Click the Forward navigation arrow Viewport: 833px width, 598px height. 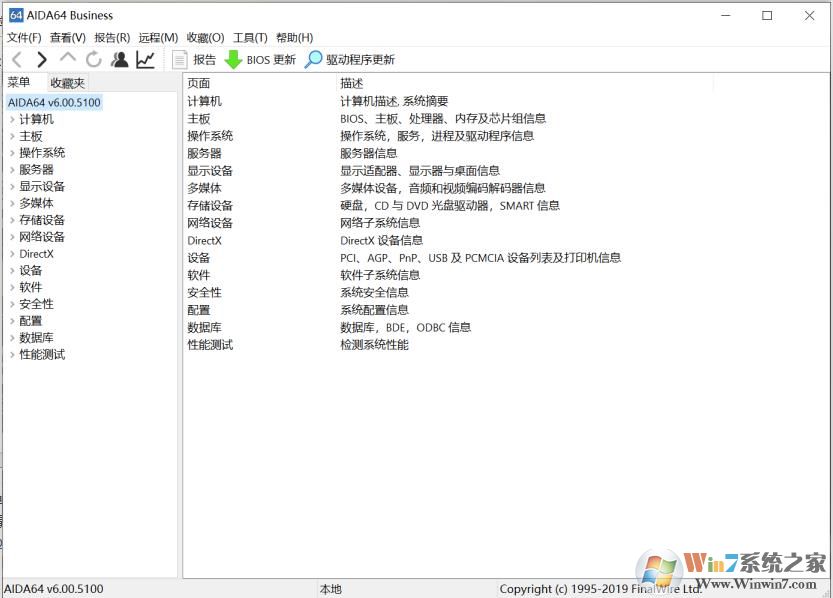[x=42, y=59]
